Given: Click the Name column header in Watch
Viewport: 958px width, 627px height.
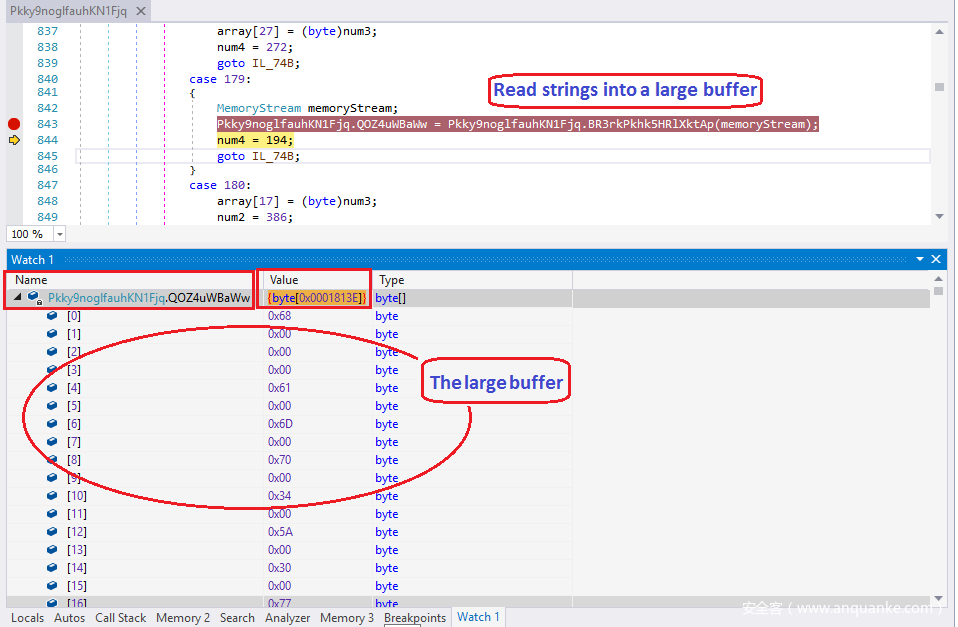Looking at the screenshot, I should (31, 280).
